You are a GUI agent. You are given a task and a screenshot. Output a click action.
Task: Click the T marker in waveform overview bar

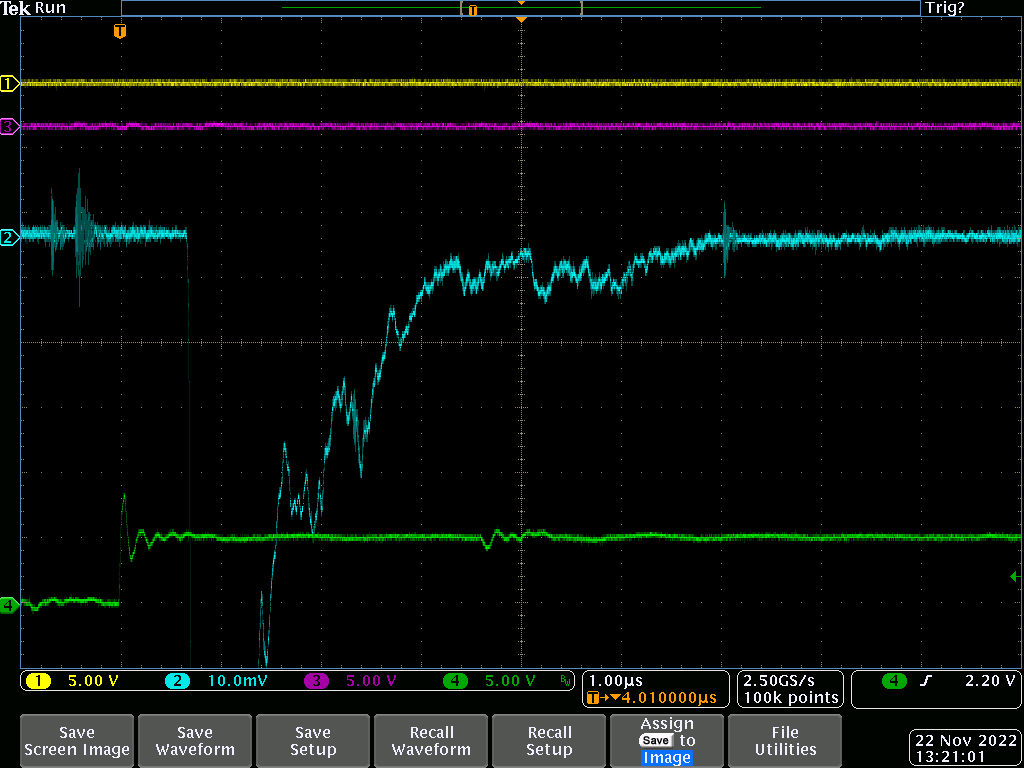[x=473, y=9]
